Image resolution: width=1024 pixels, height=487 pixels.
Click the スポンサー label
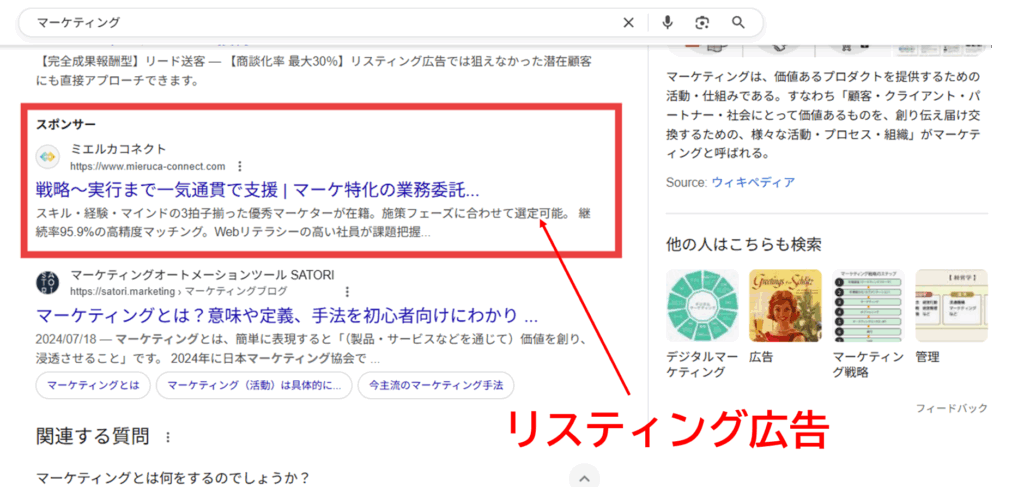(x=66, y=124)
